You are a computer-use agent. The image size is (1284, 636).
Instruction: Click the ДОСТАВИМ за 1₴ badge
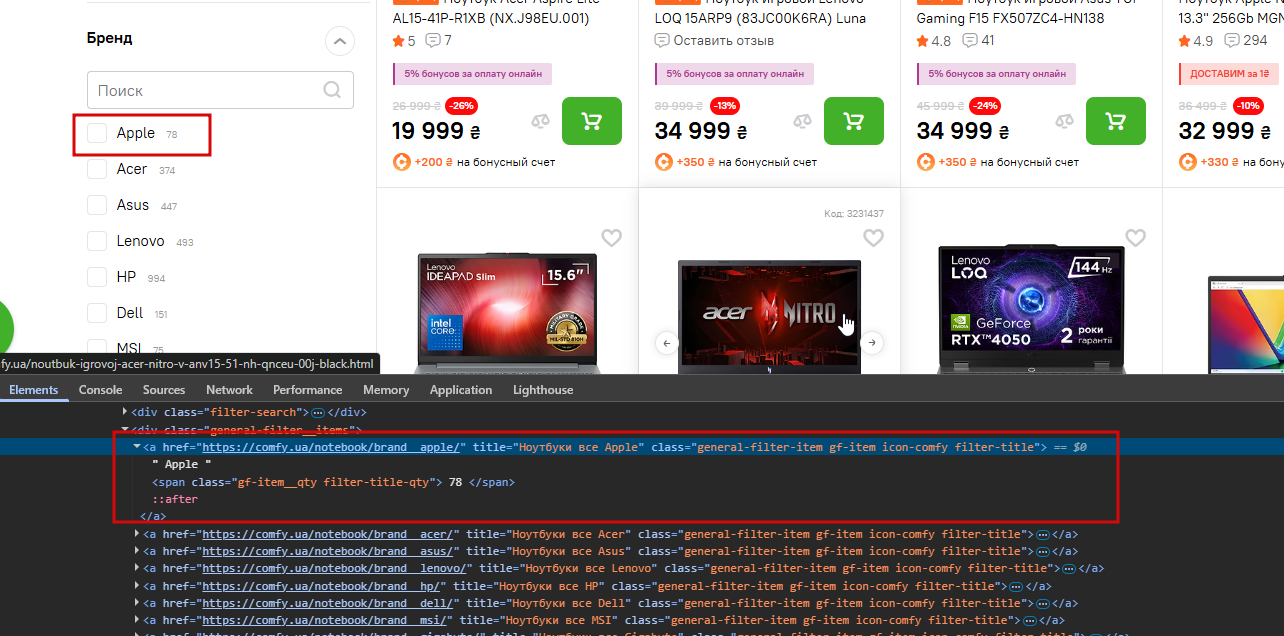pyautogui.click(x=1229, y=74)
